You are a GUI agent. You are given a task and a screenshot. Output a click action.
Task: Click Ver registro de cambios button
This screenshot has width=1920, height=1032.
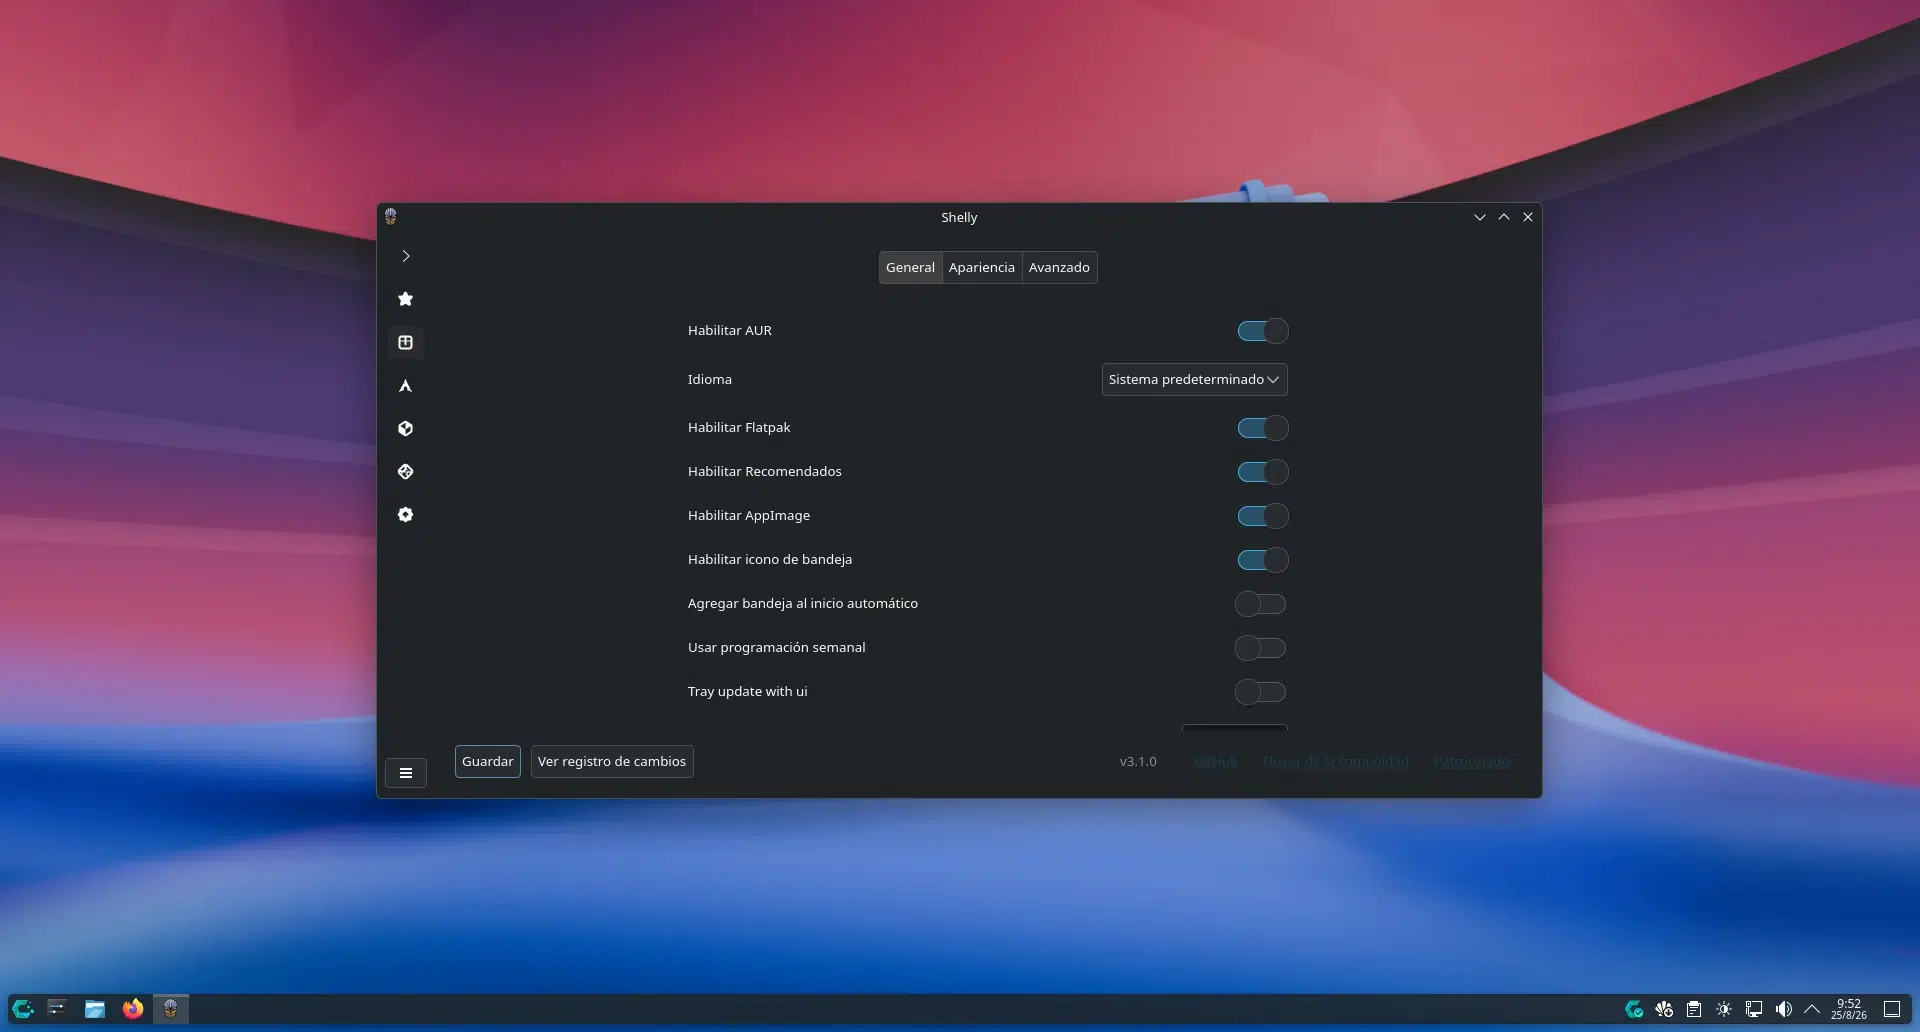(x=612, y=762)
